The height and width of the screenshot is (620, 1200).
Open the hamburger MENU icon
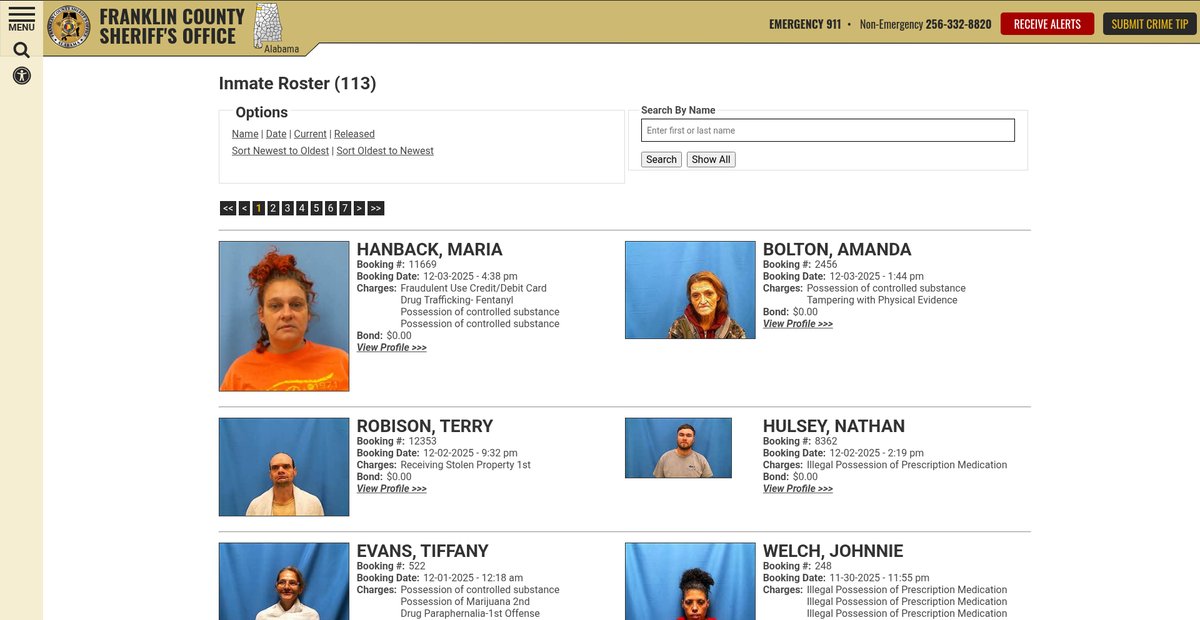click(x=21, y=18)
